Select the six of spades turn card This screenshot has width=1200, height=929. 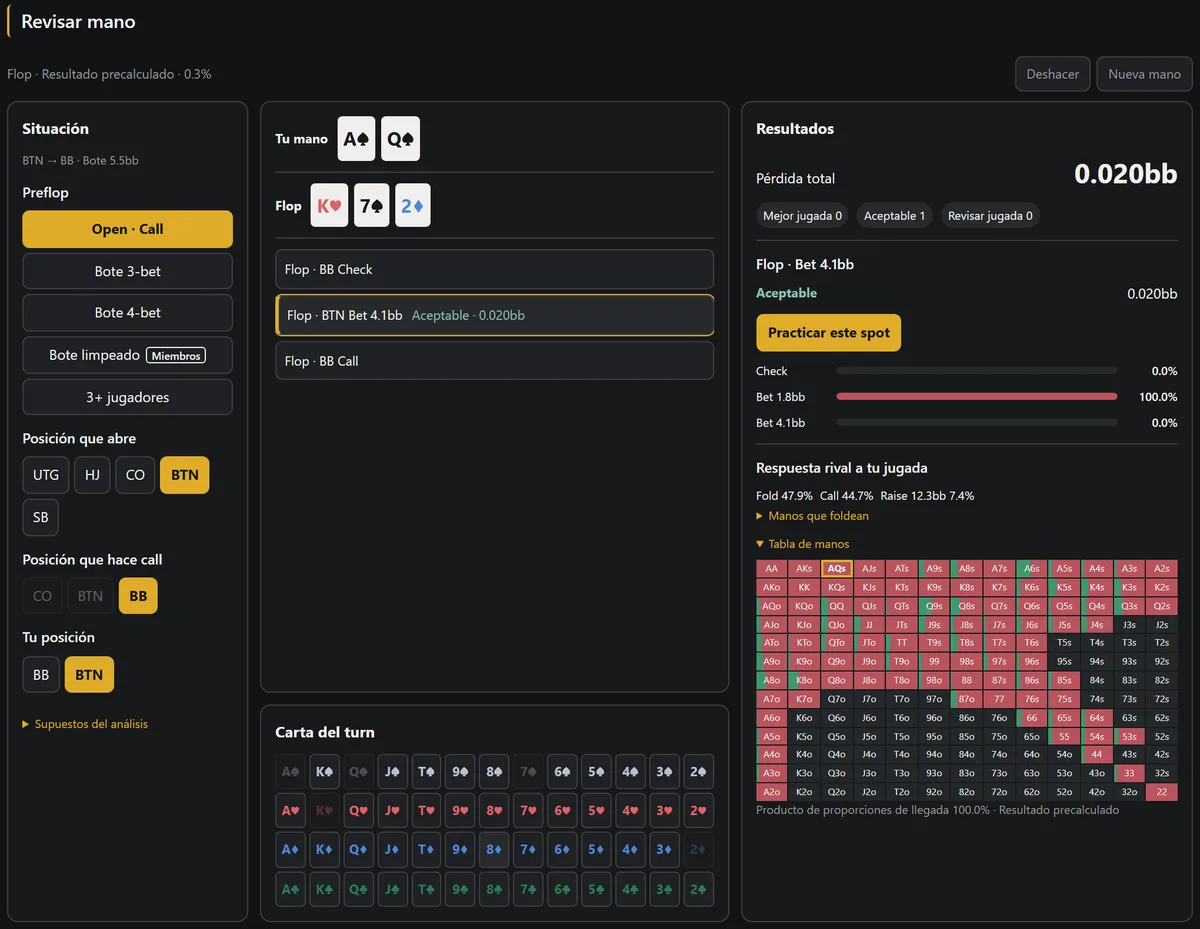coord(562,771)
